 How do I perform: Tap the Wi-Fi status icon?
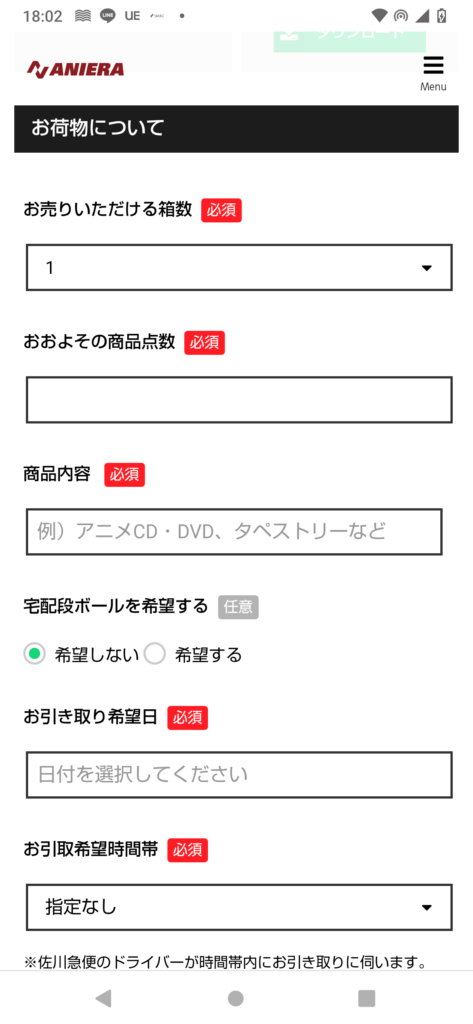tap(379, 16)
